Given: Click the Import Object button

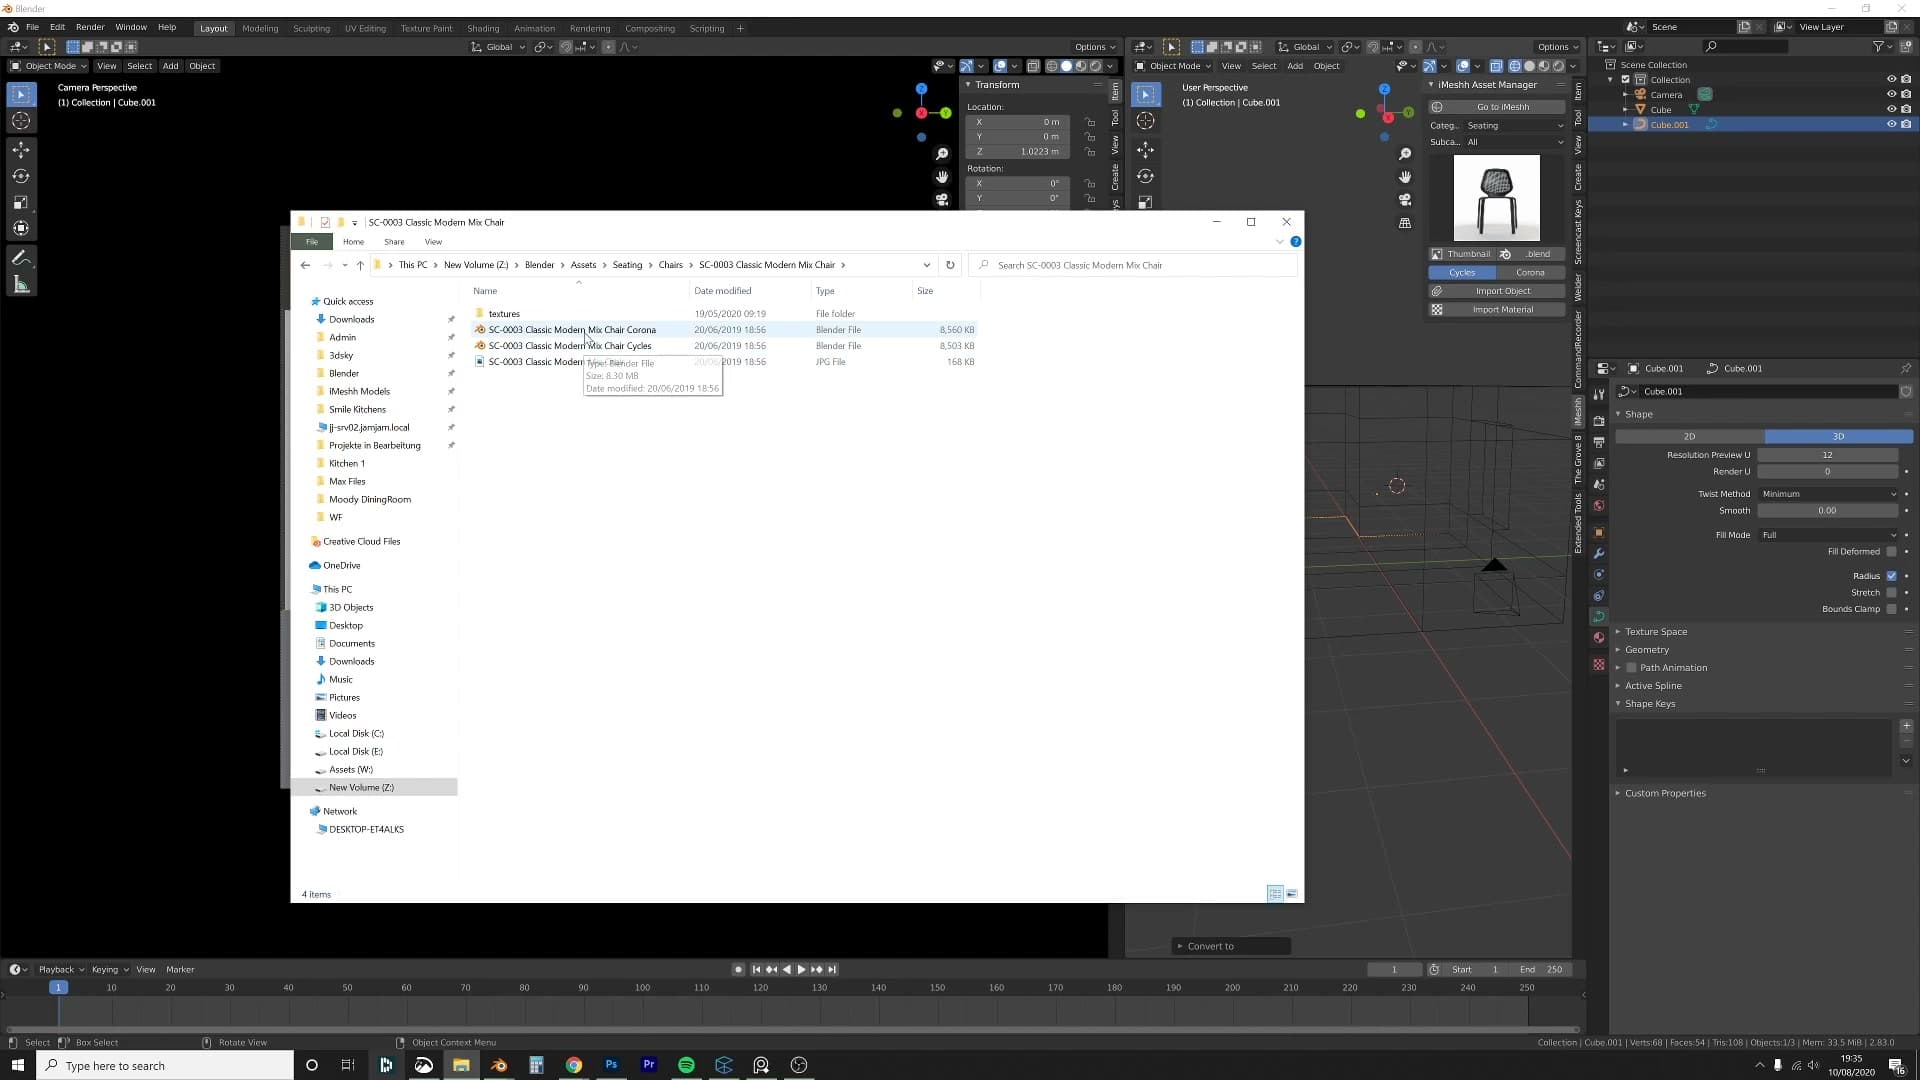Looking at the screenshot, I should tap(1496, 291).
